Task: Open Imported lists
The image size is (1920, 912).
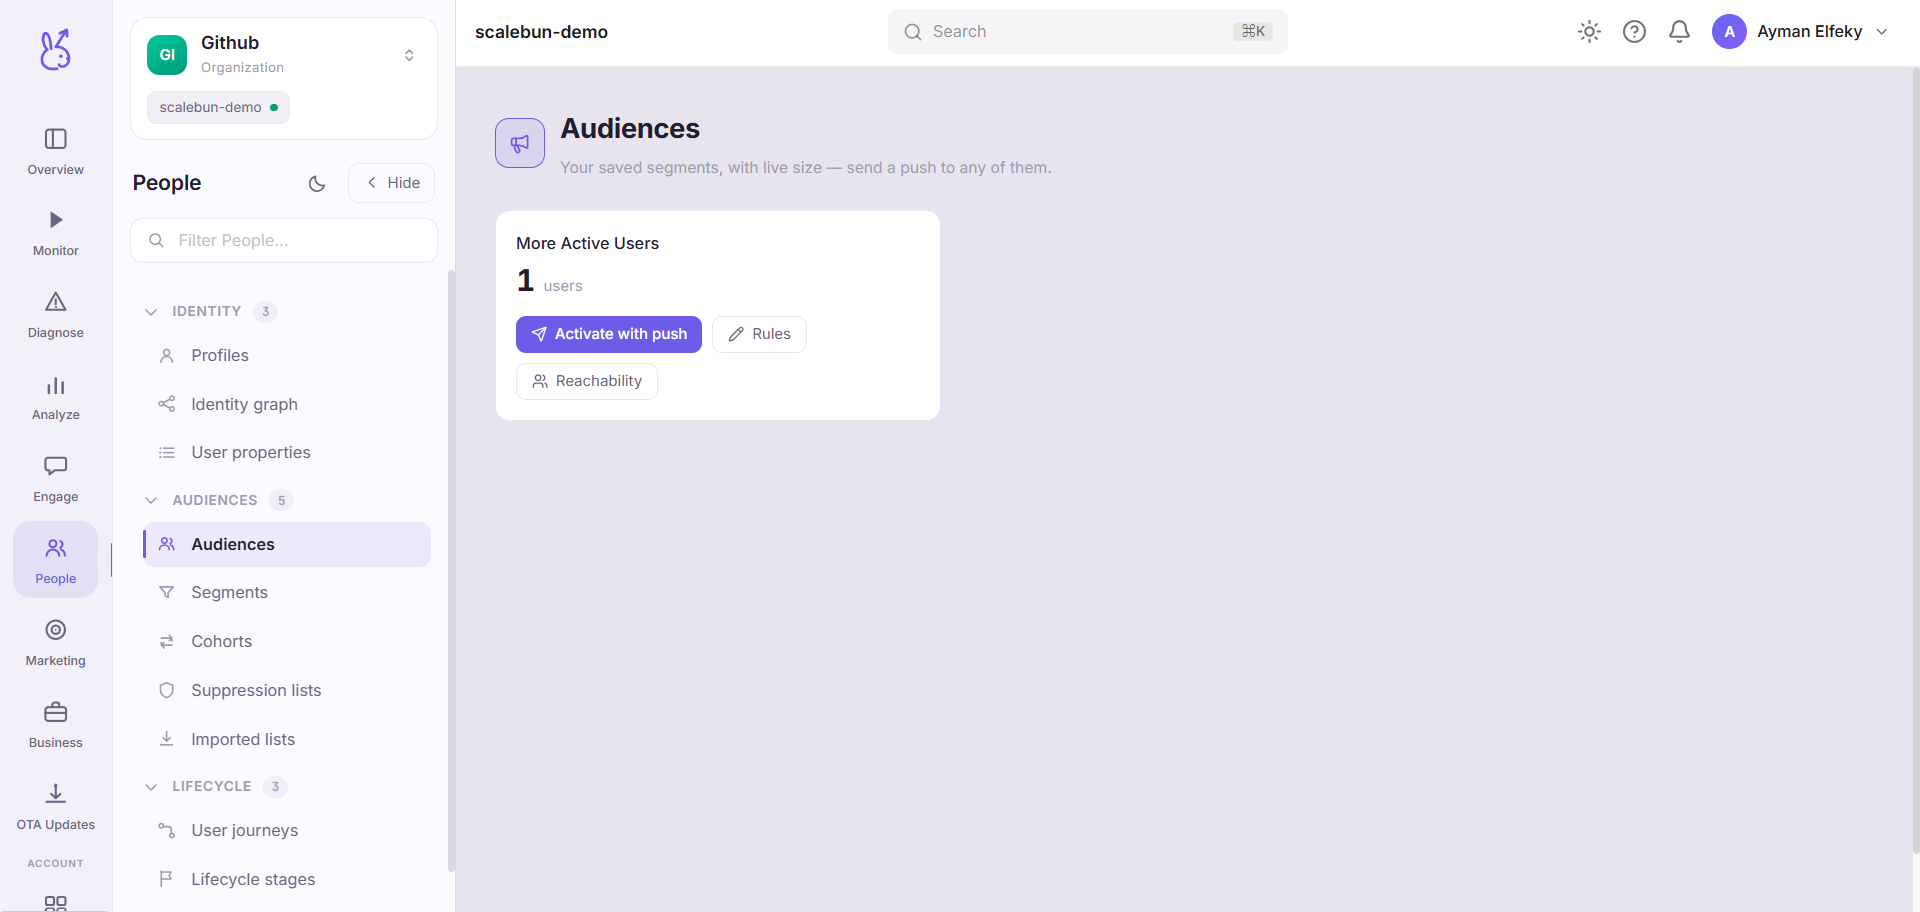Action: click(x=287, y=740)
